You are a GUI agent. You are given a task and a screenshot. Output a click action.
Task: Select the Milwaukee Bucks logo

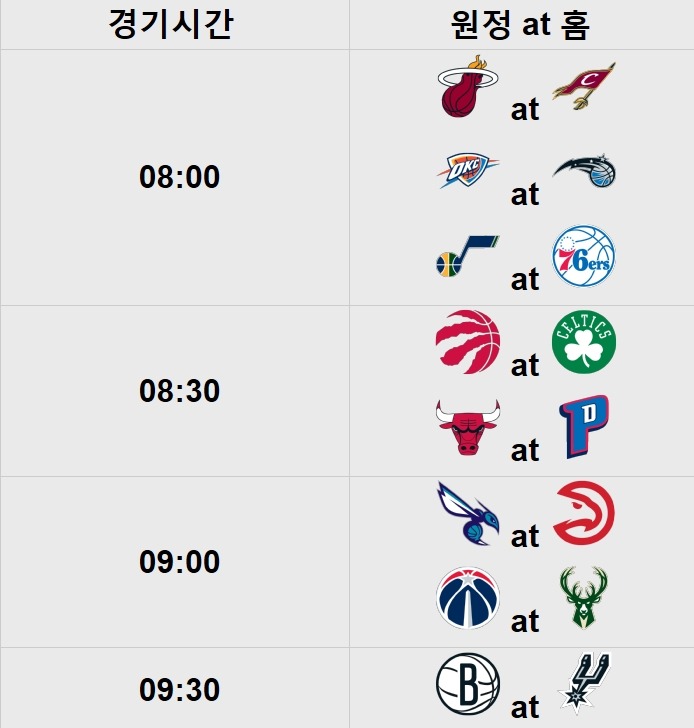[584, 598]
